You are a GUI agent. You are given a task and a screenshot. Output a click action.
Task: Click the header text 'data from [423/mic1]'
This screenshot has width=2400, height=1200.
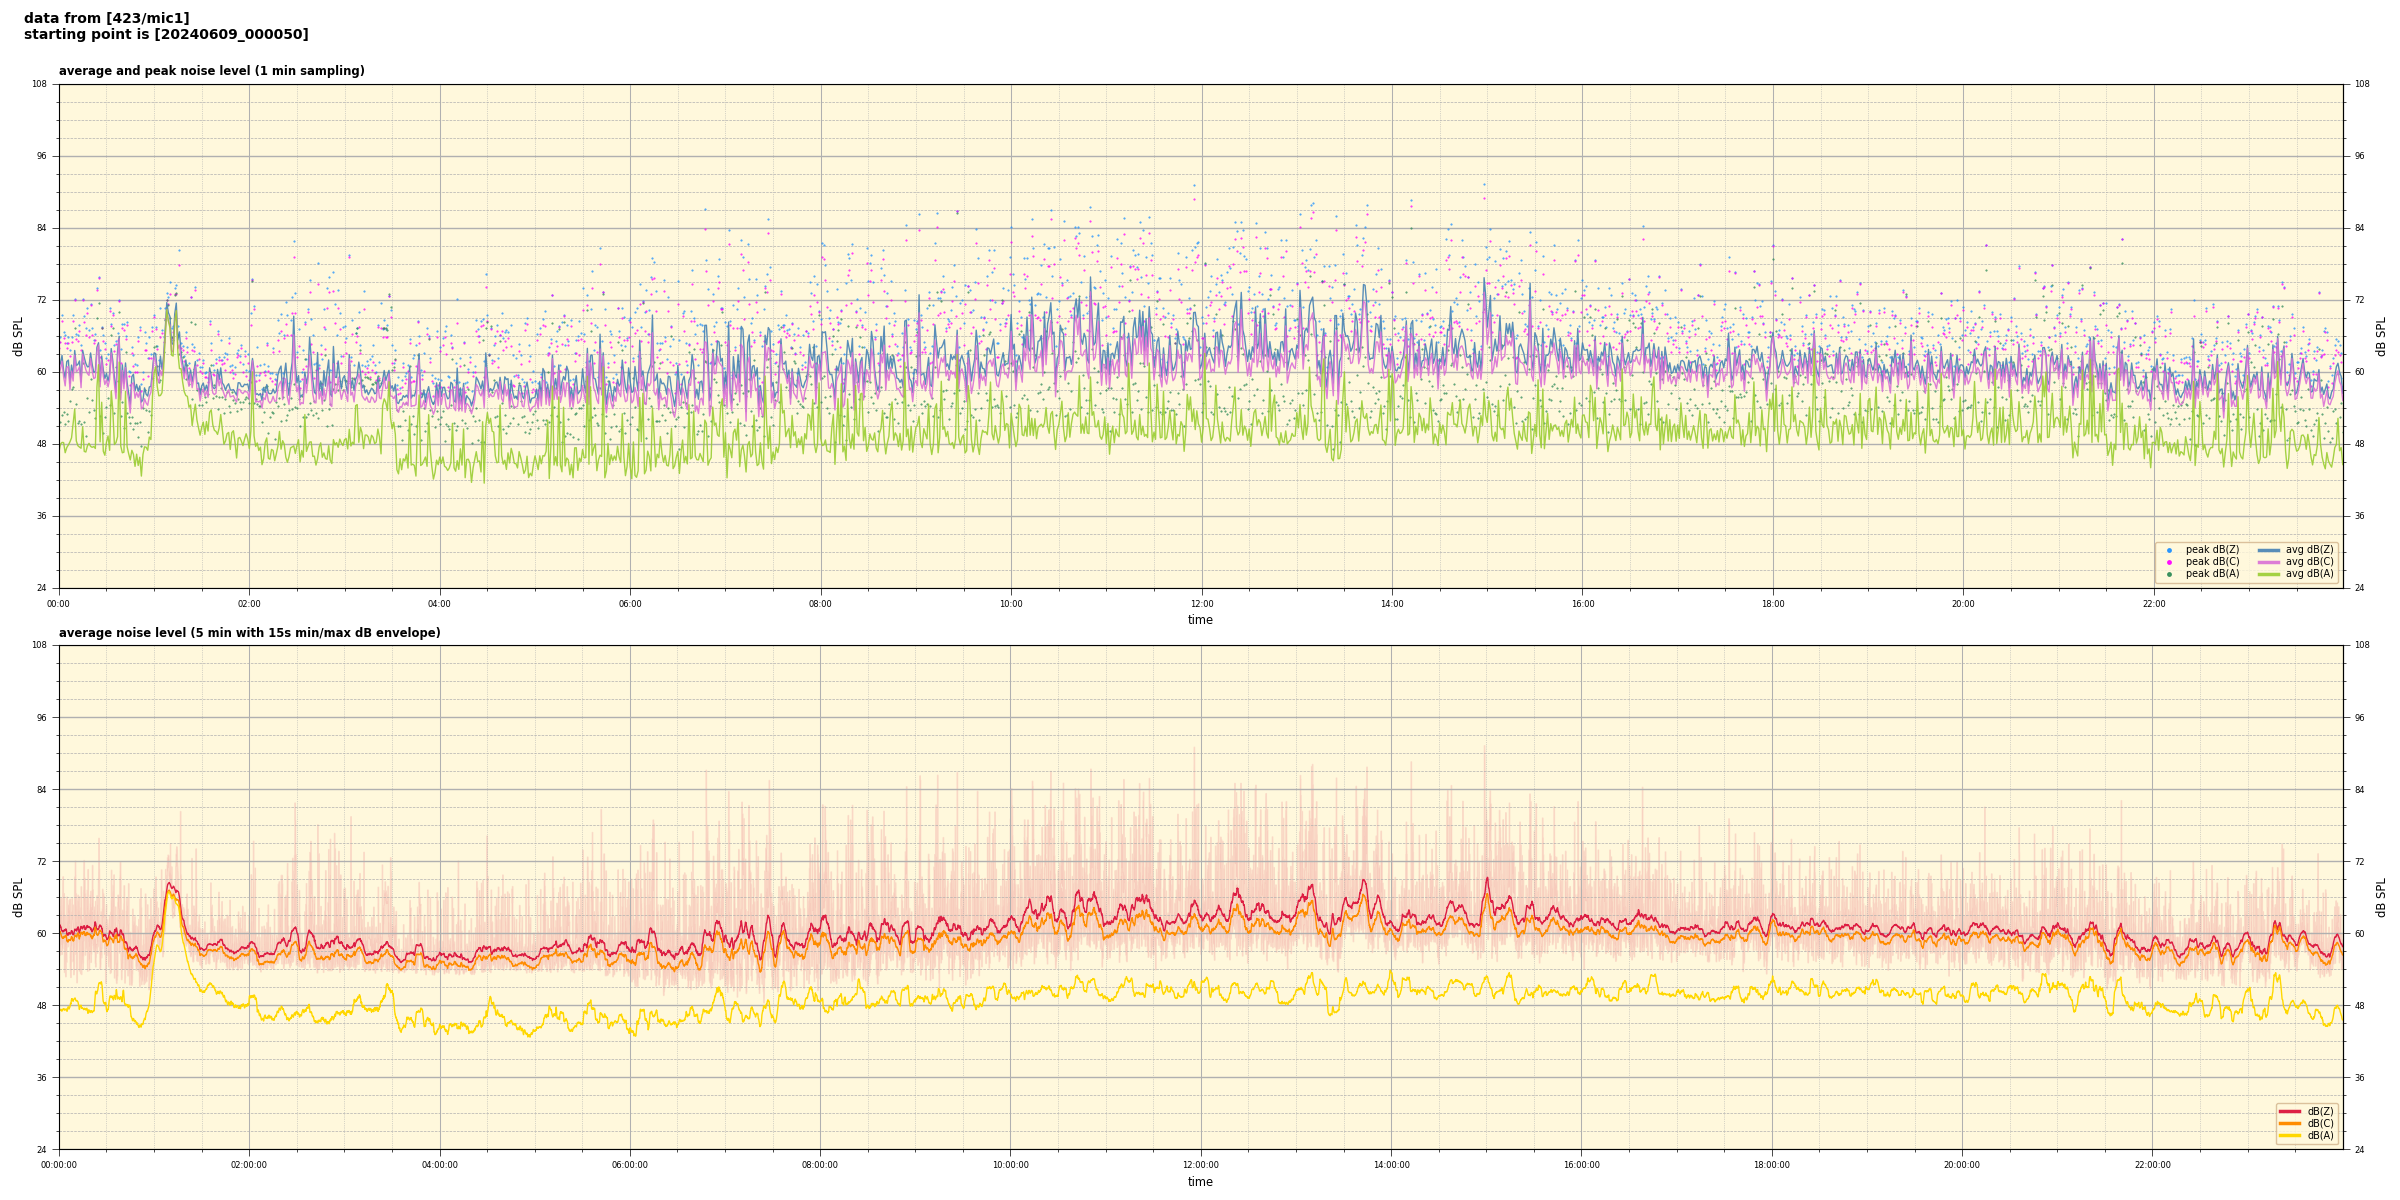point(106,18)
